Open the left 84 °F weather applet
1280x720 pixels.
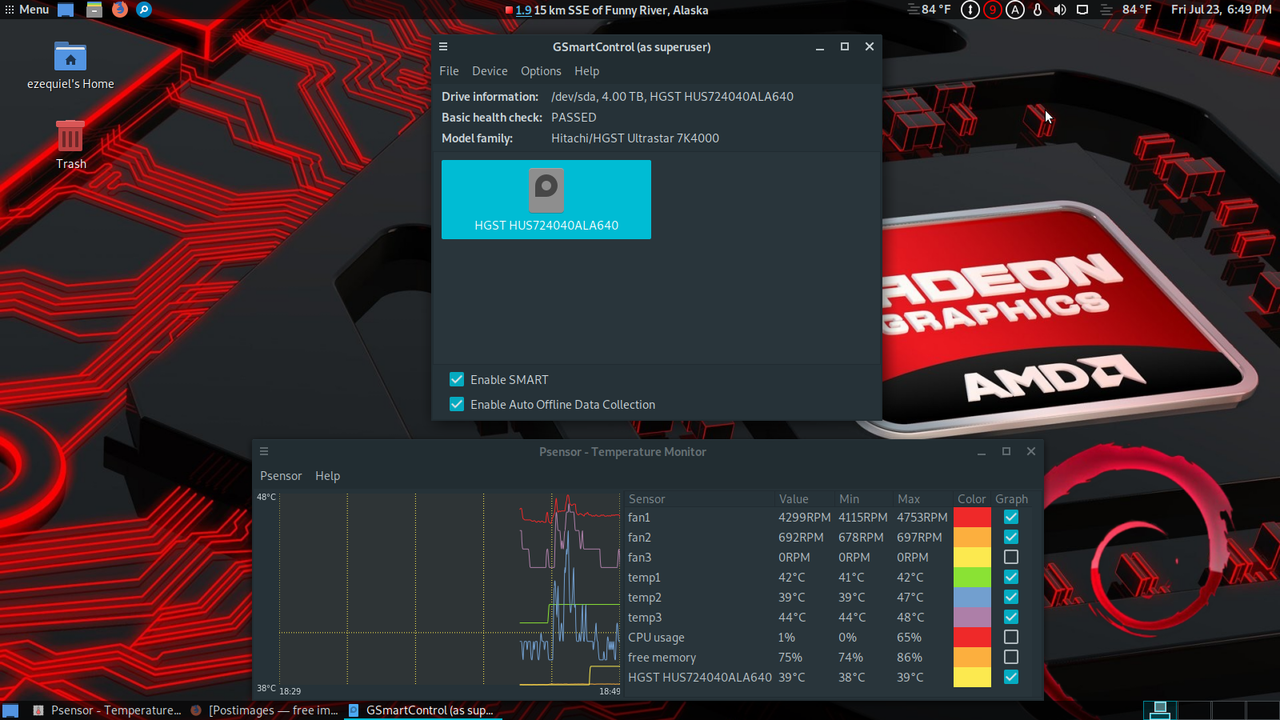[x=929, y=10]
